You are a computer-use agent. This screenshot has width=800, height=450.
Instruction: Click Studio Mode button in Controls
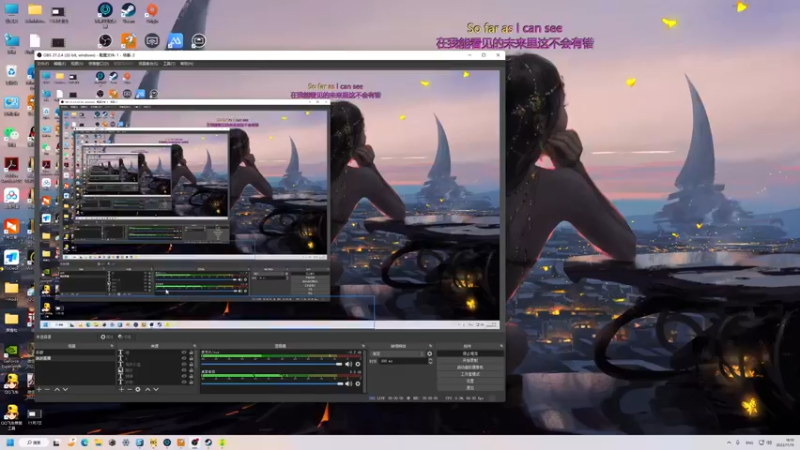coord(470,374)
